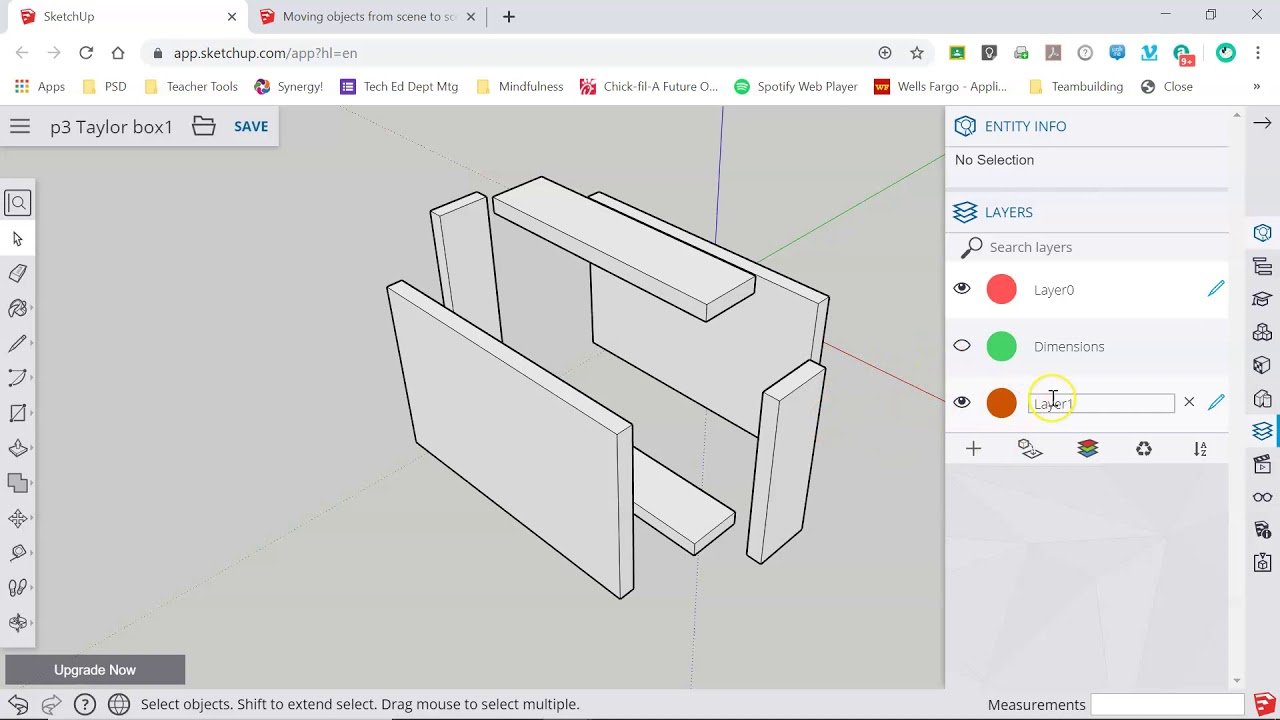
Task: Activate the Tape Measure tool
Action: [18, 552]
